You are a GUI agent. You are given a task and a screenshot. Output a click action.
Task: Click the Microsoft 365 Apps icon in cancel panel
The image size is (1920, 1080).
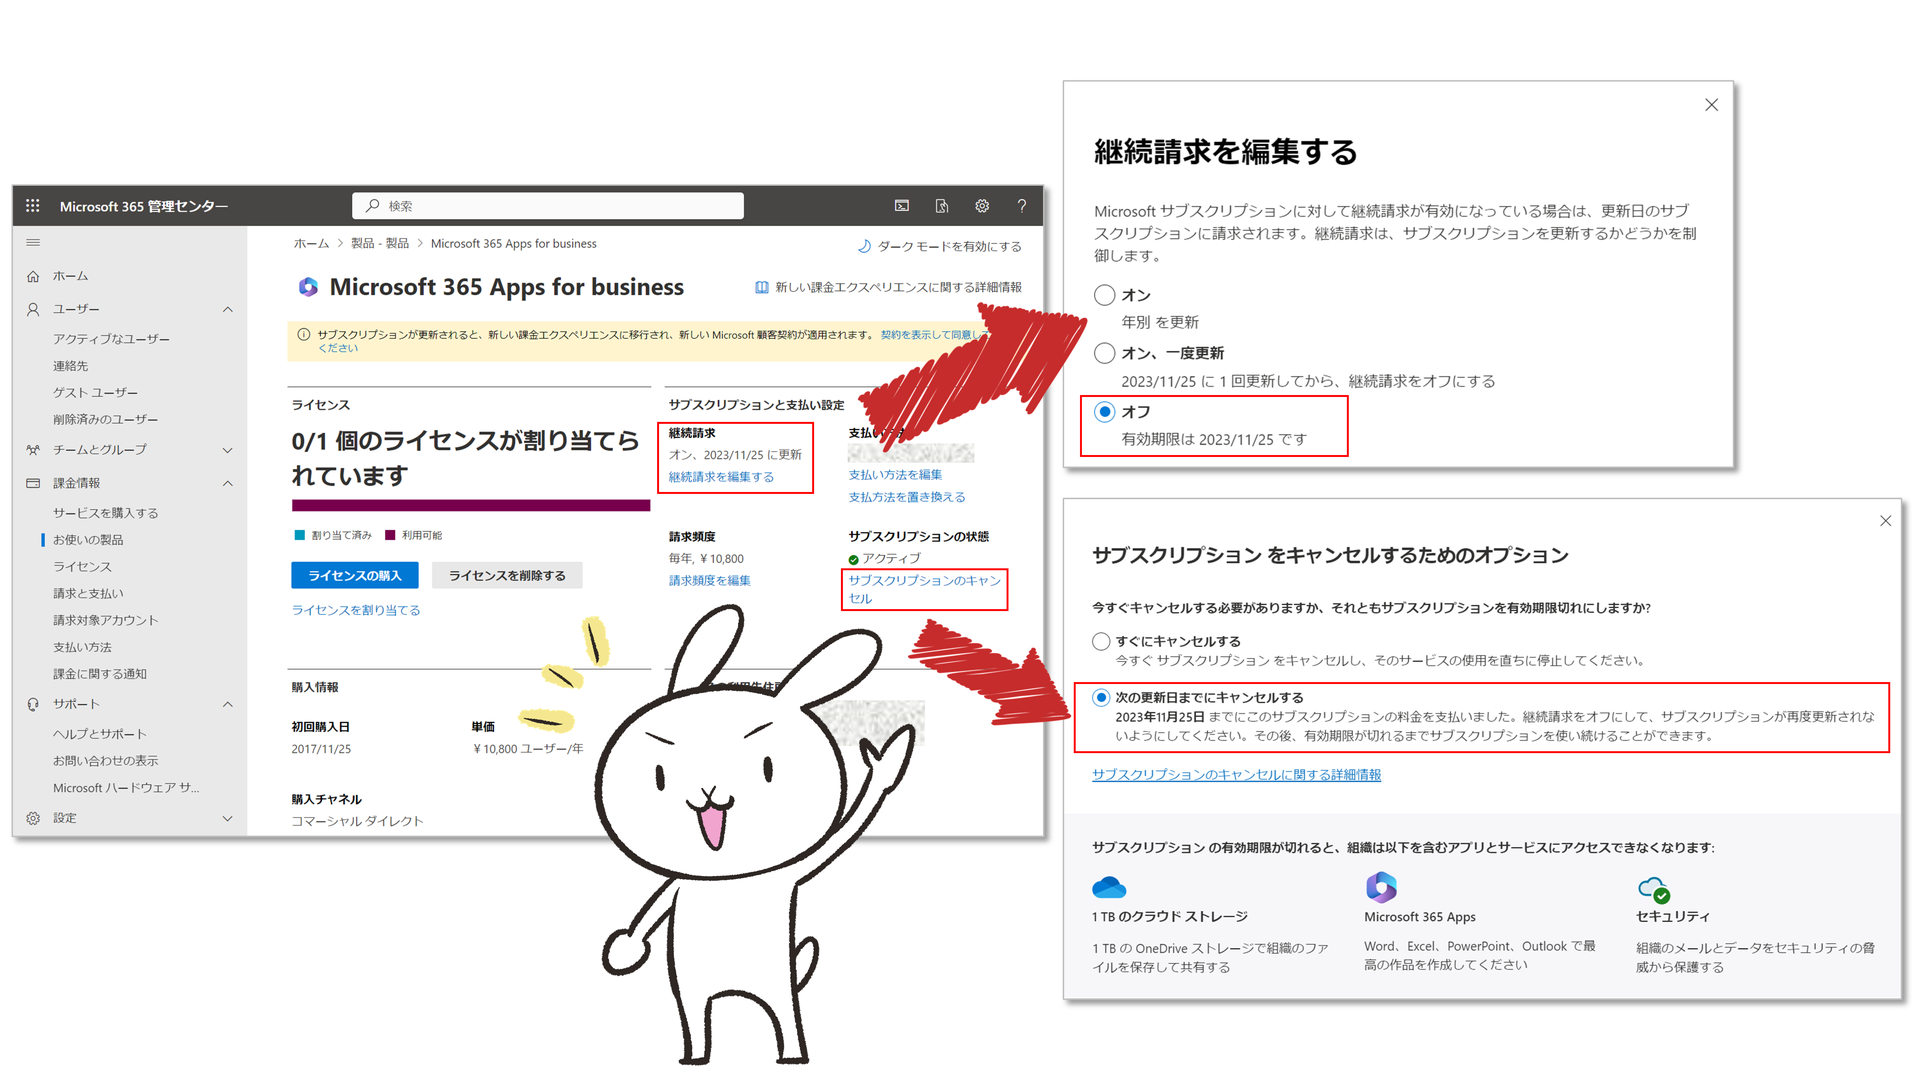(1381, 886)
